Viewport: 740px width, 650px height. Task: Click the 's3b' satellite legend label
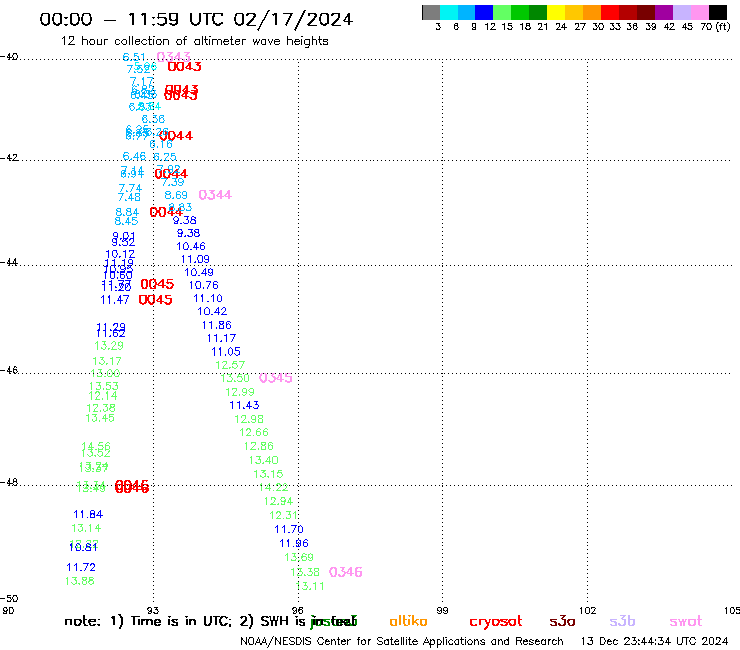[x=622, y=621]
